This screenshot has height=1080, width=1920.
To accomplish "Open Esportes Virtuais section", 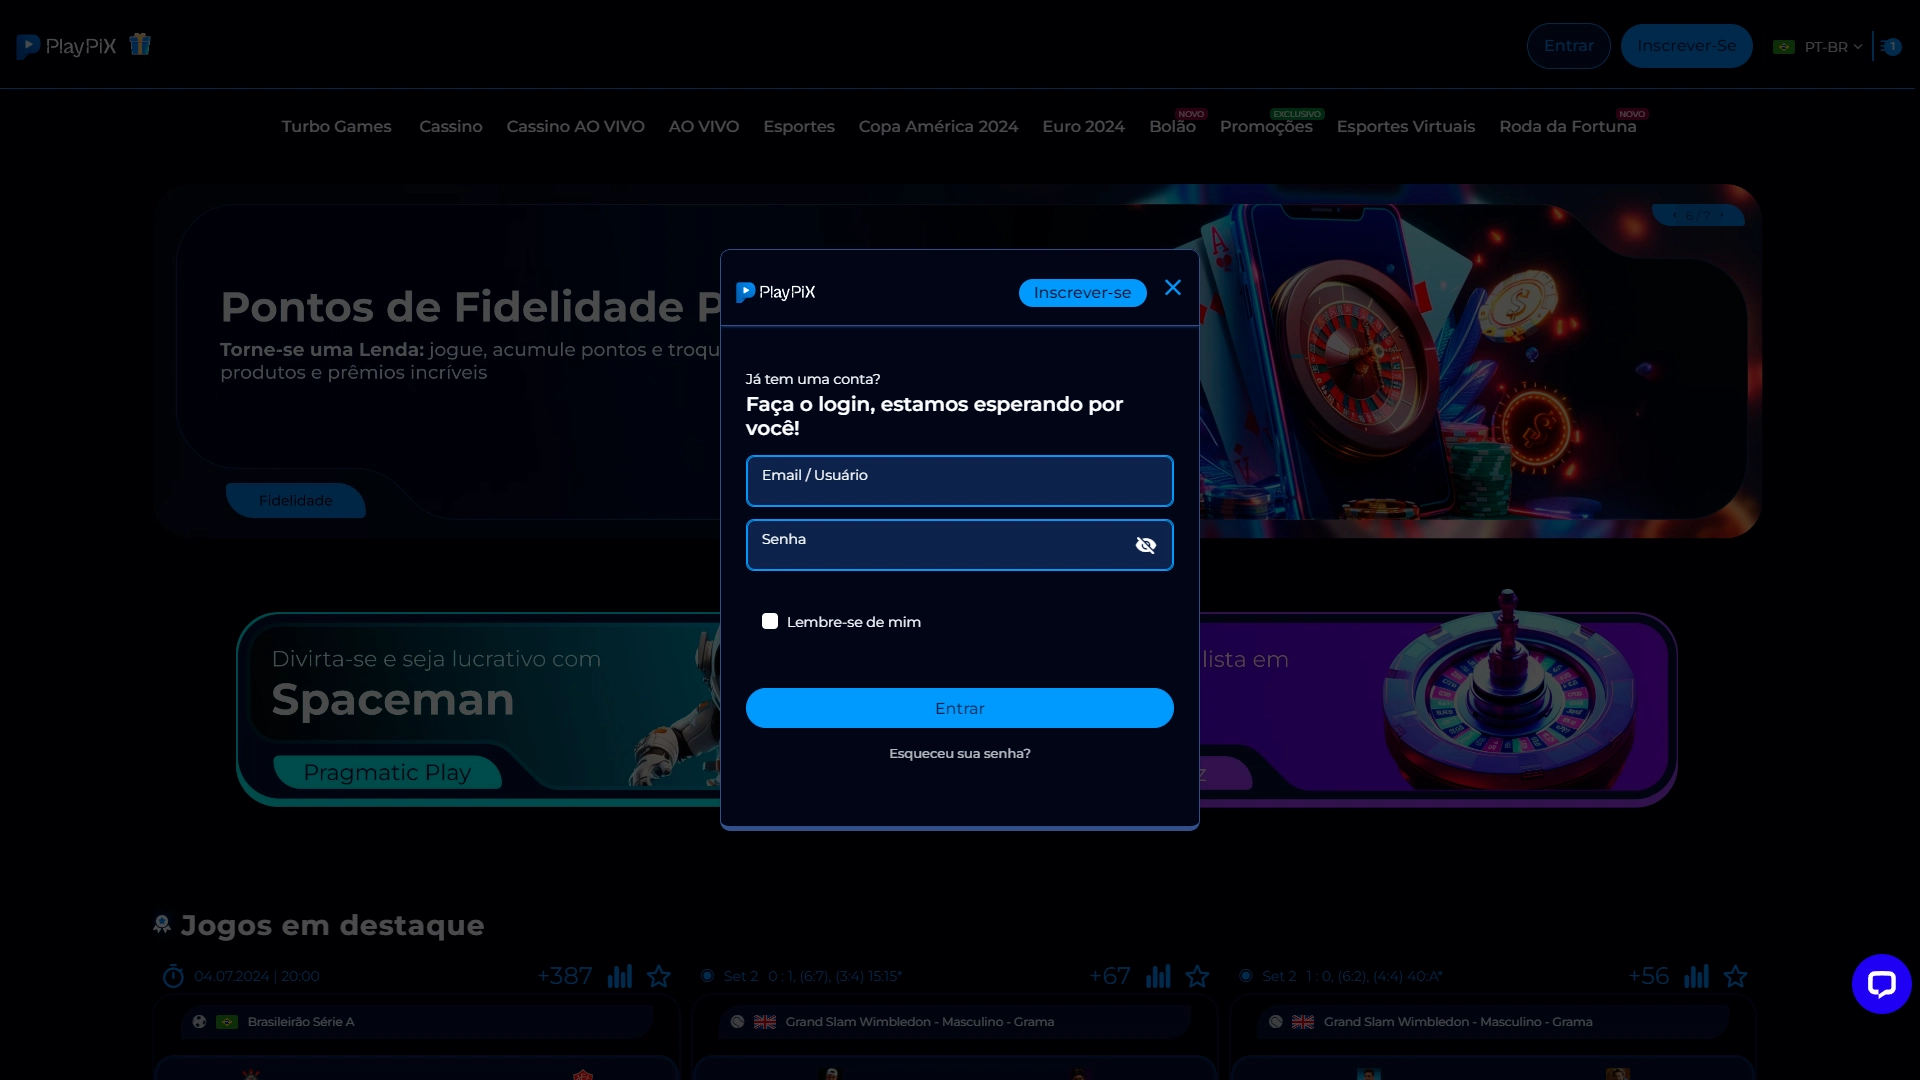I will [x=1405, y=126].
